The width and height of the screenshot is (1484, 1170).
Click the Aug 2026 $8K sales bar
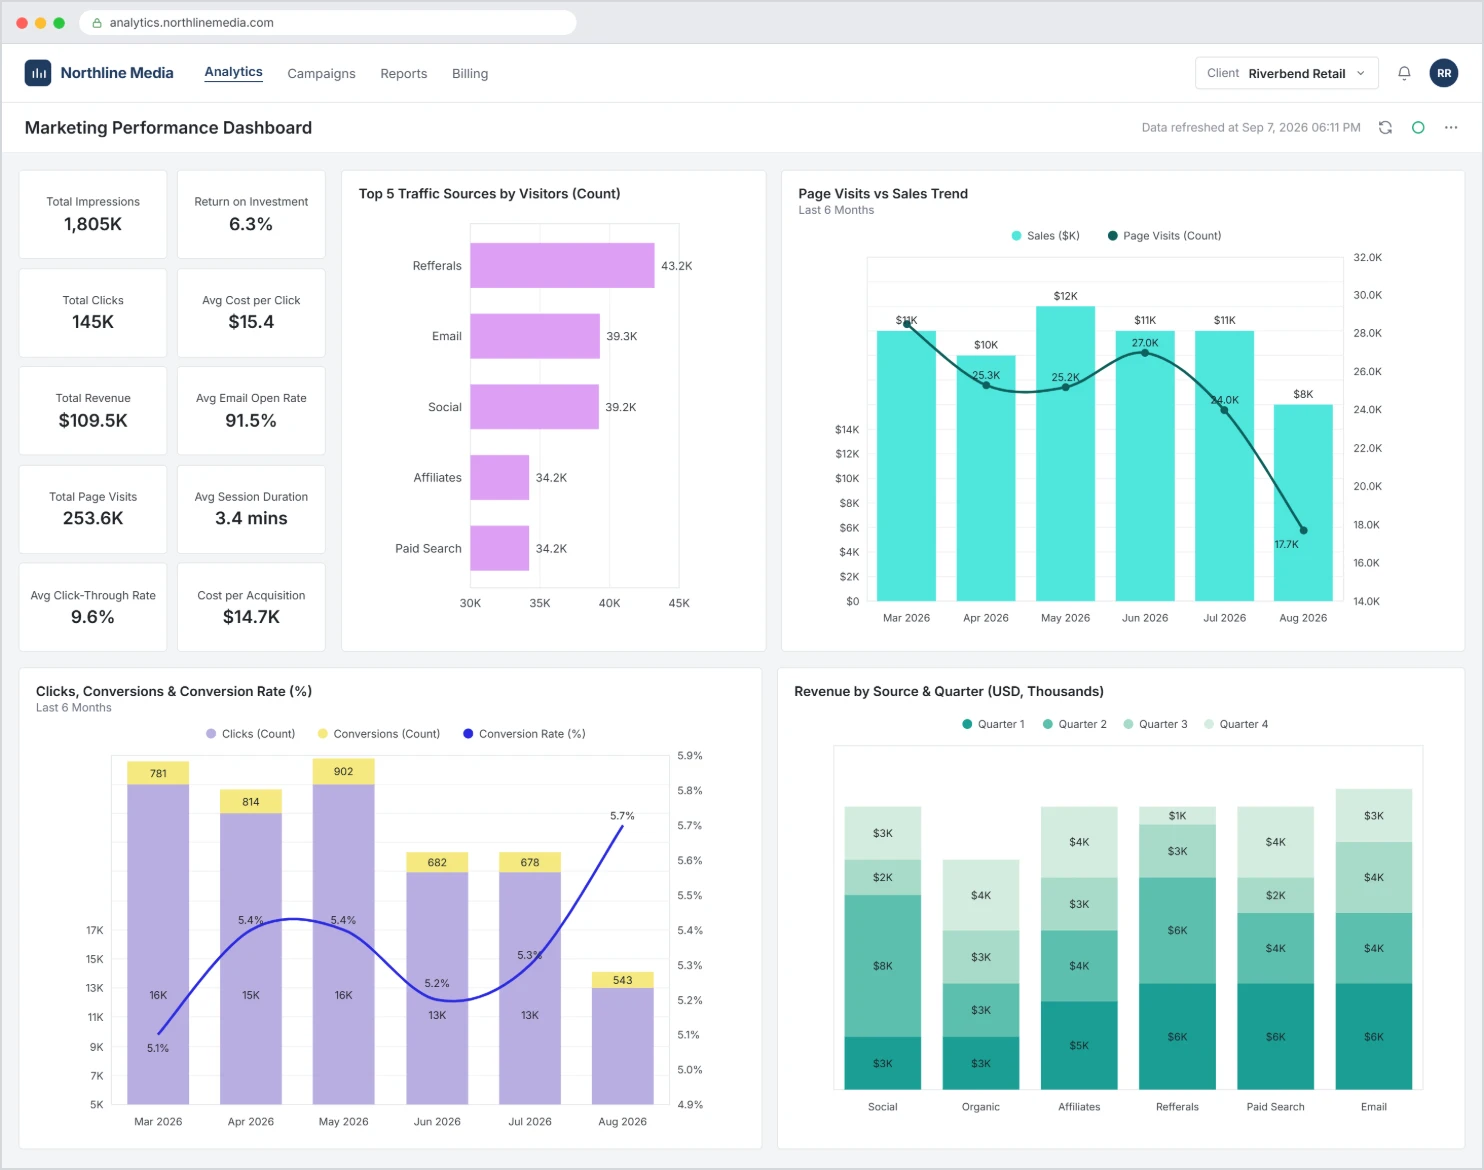click(x=1303, y=503)
